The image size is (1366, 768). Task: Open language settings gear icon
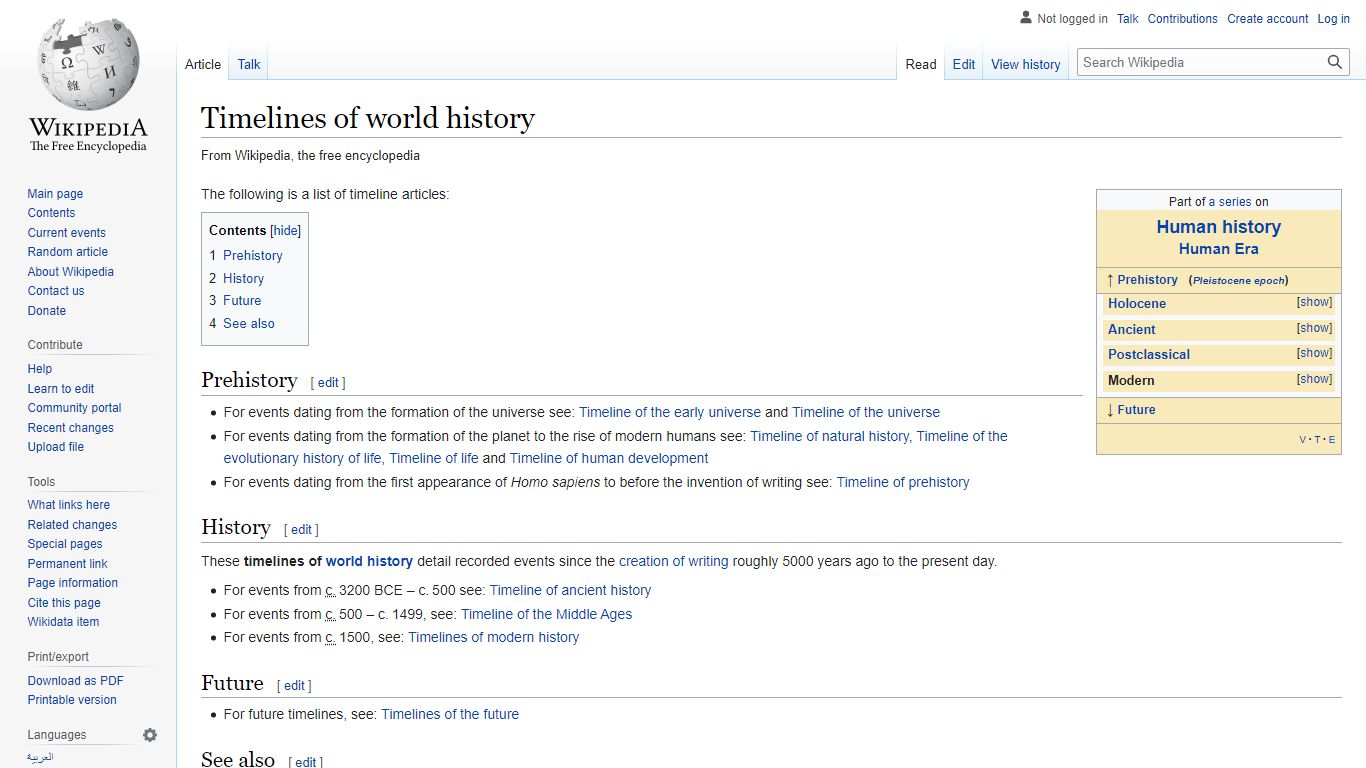150,735
